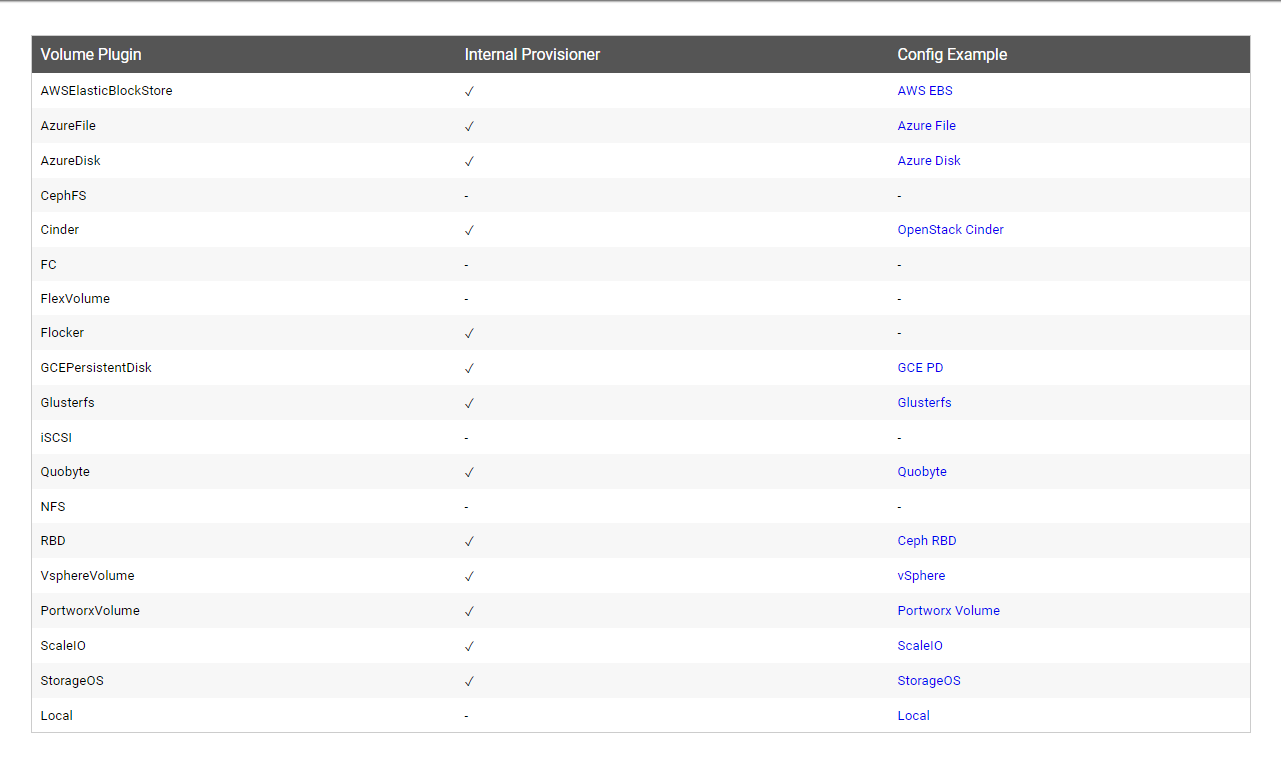Image resolution: width=1281 pixels, height=762 pixels.
Task: Click the checkmark in RBD row
Action: point(469,541)
